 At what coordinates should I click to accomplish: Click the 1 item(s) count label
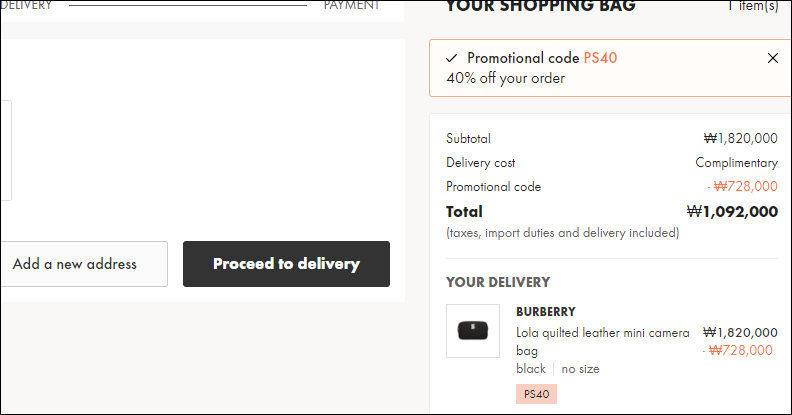pos(753,6)
